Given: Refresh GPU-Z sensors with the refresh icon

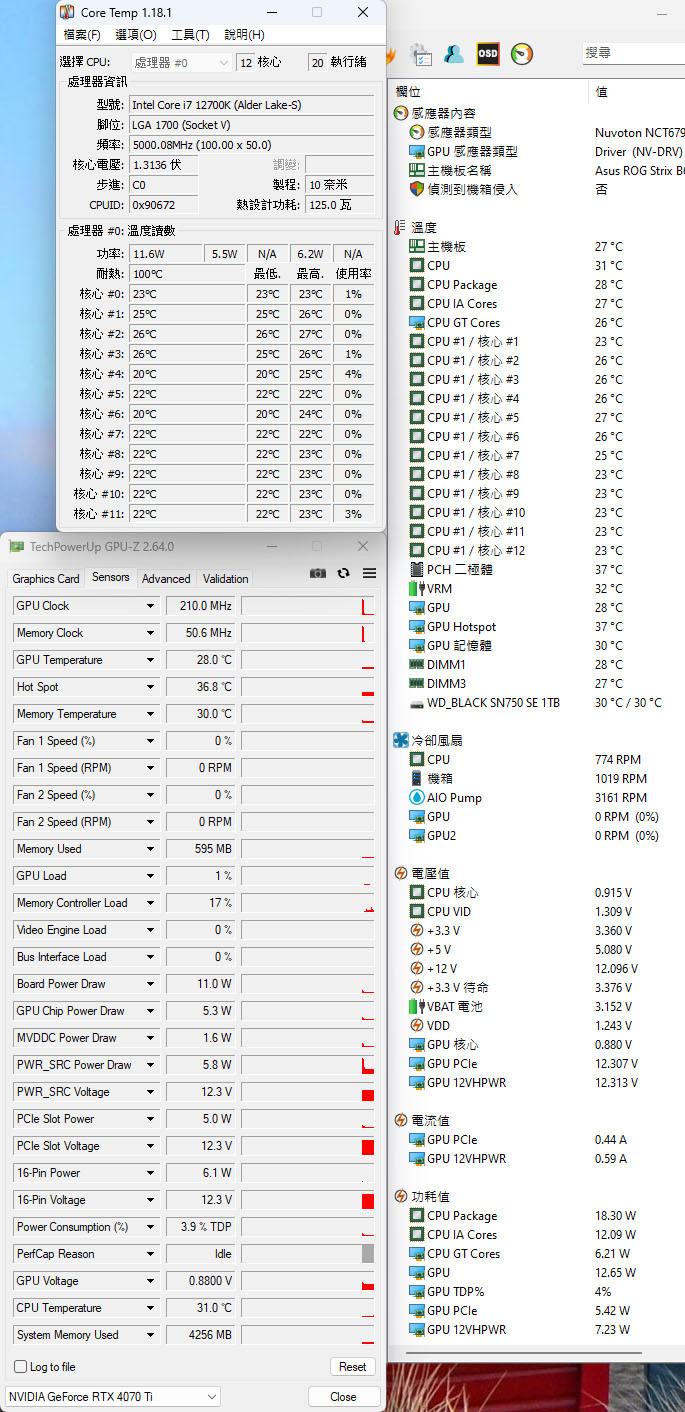Looking at the screenshot, I should [x=343, y=573].
